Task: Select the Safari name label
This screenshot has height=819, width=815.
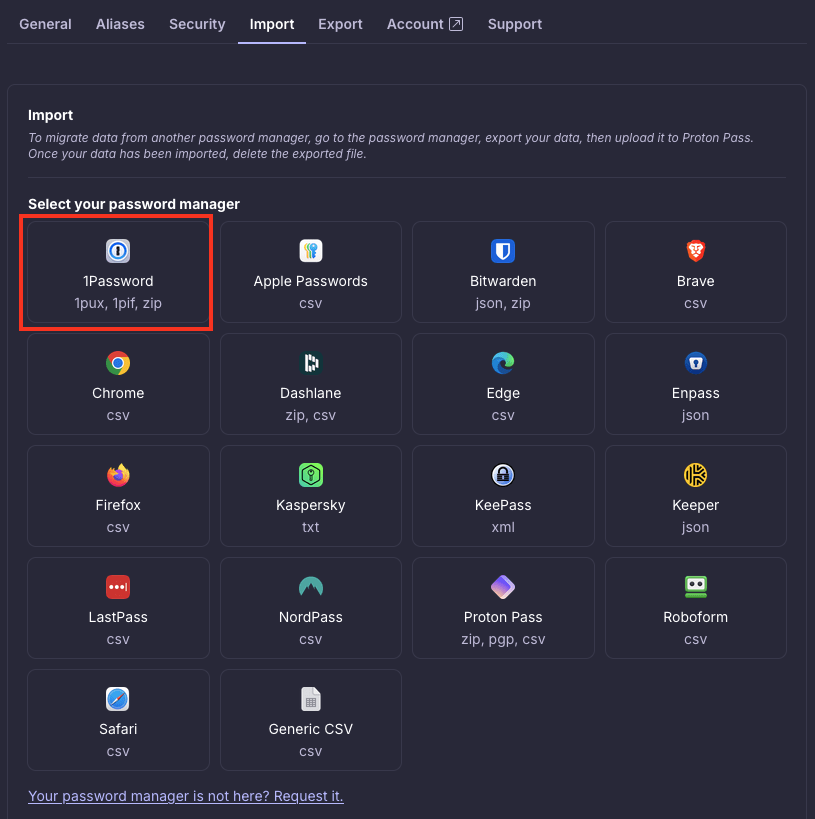Action: 118,729
